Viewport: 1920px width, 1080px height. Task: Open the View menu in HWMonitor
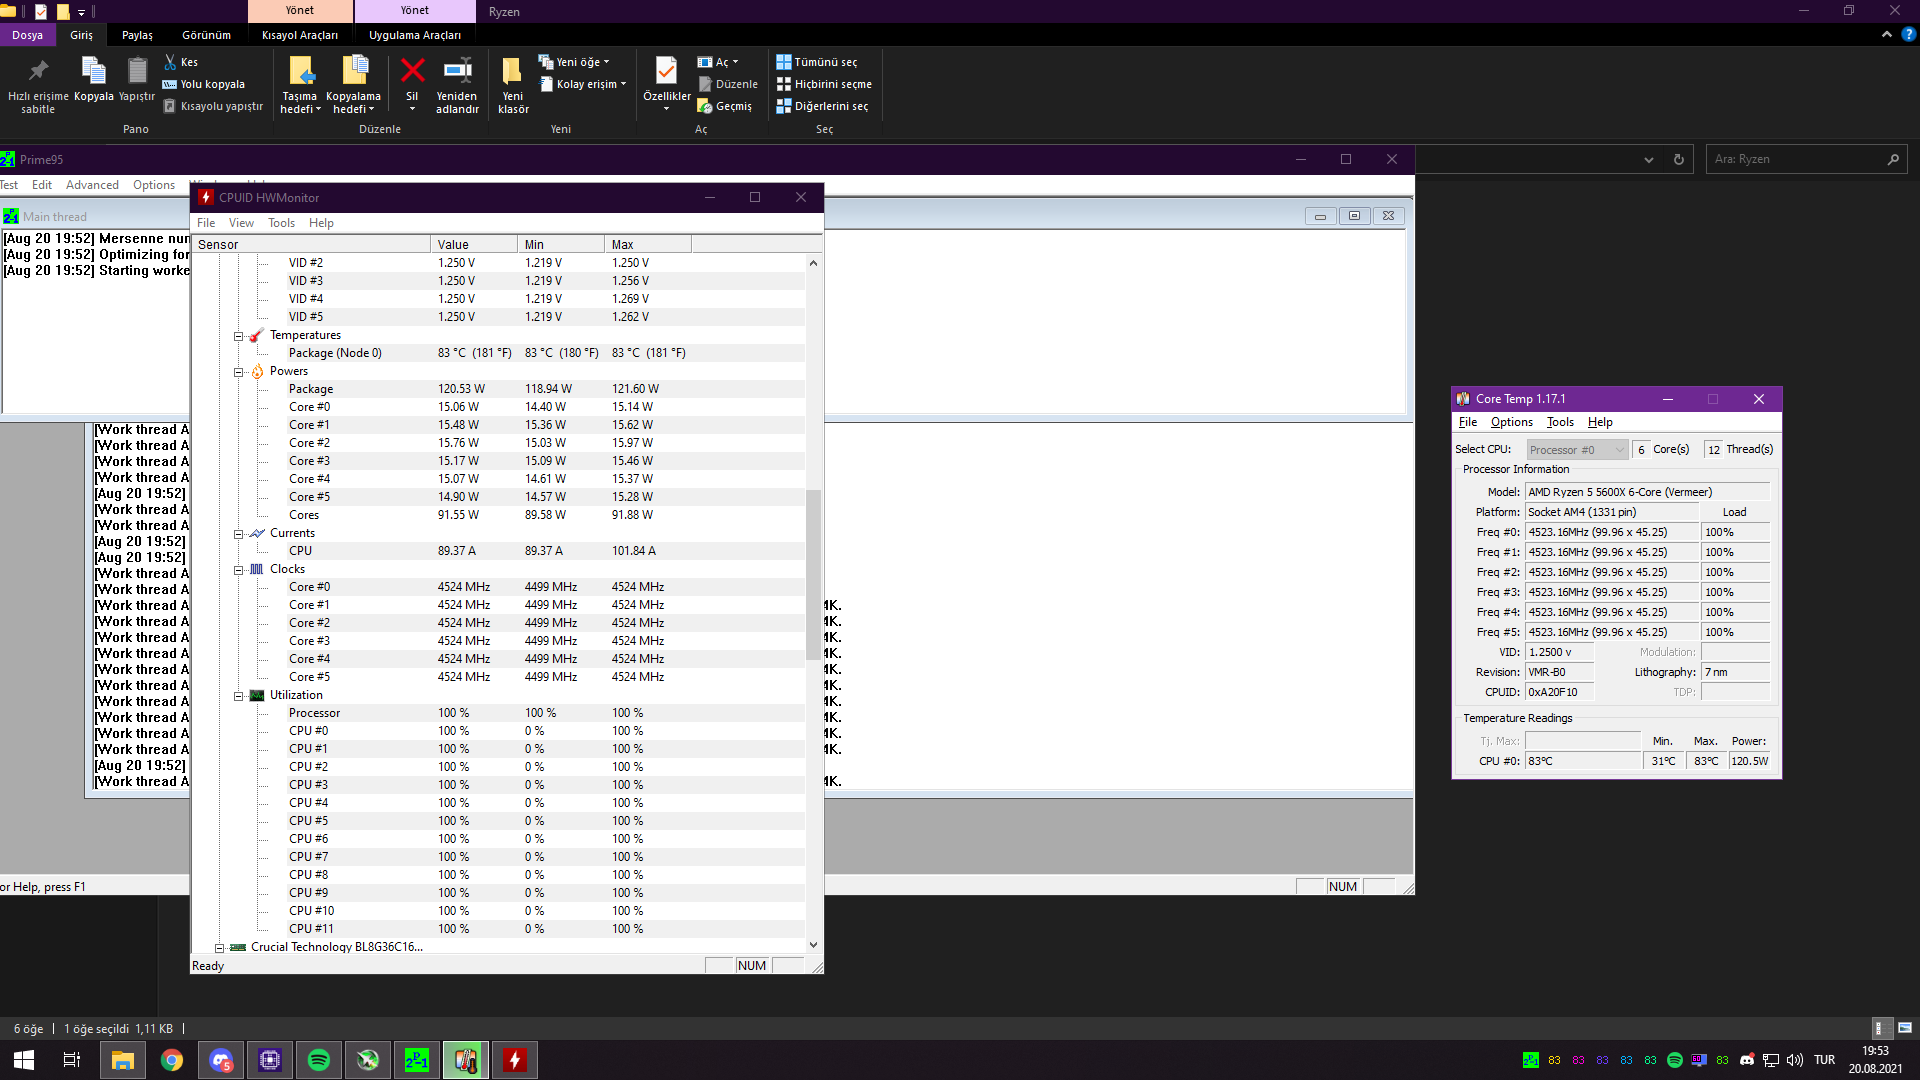241,223
